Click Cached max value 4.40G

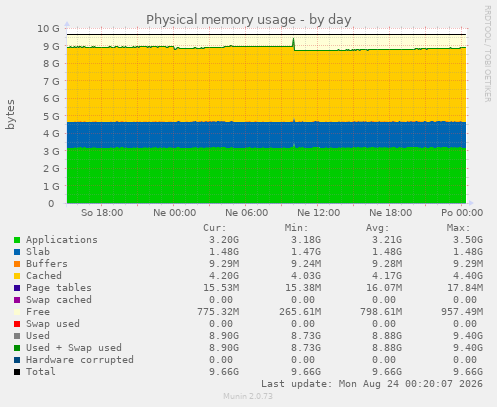tap(468, 276)
